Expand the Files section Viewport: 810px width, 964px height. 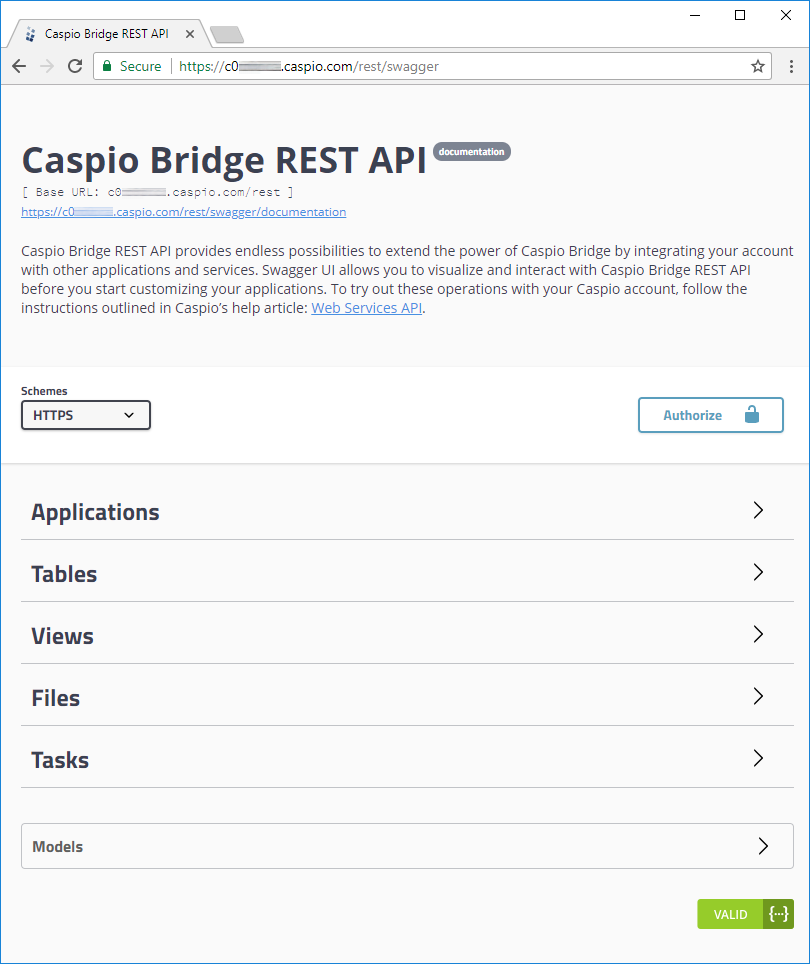(x=407, y=697)
